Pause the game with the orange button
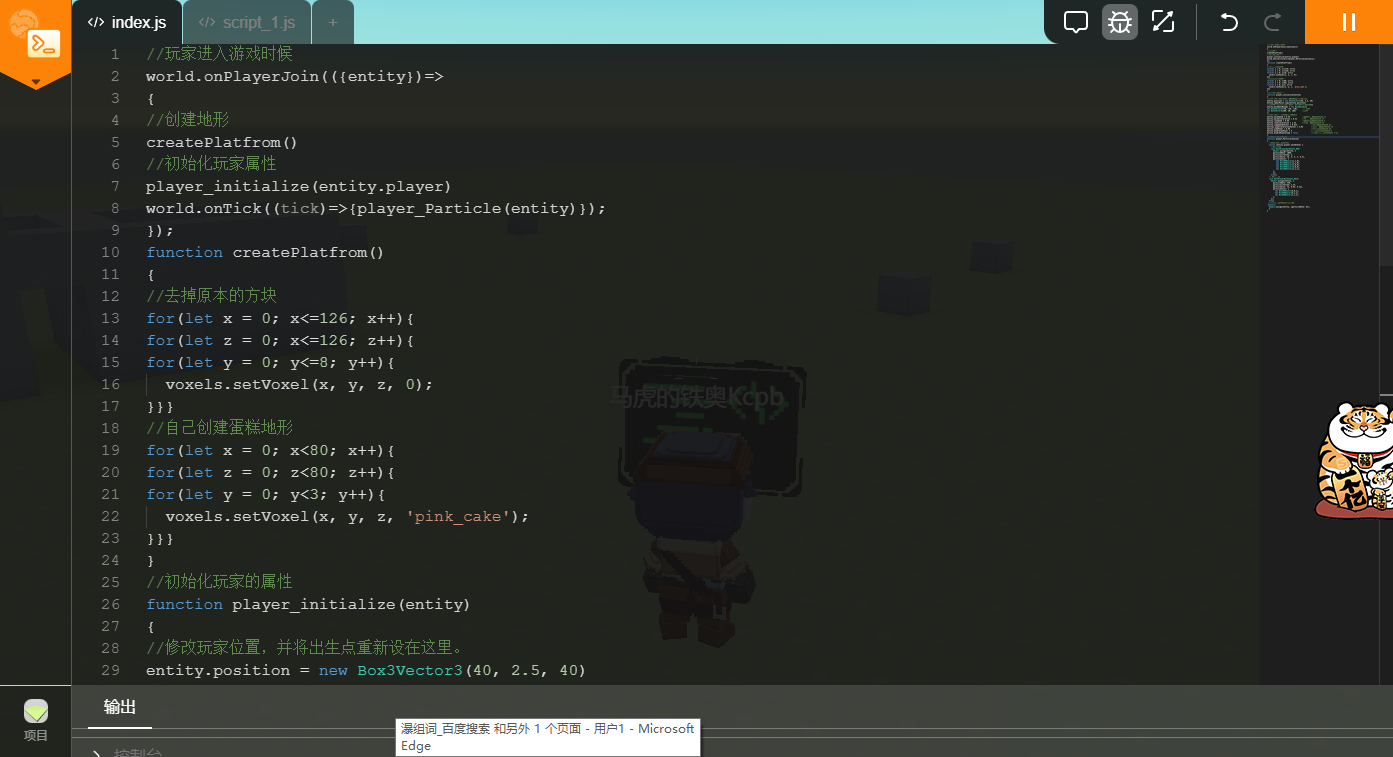Viewport: 1393px width, 757px height. coord(1349,22)
